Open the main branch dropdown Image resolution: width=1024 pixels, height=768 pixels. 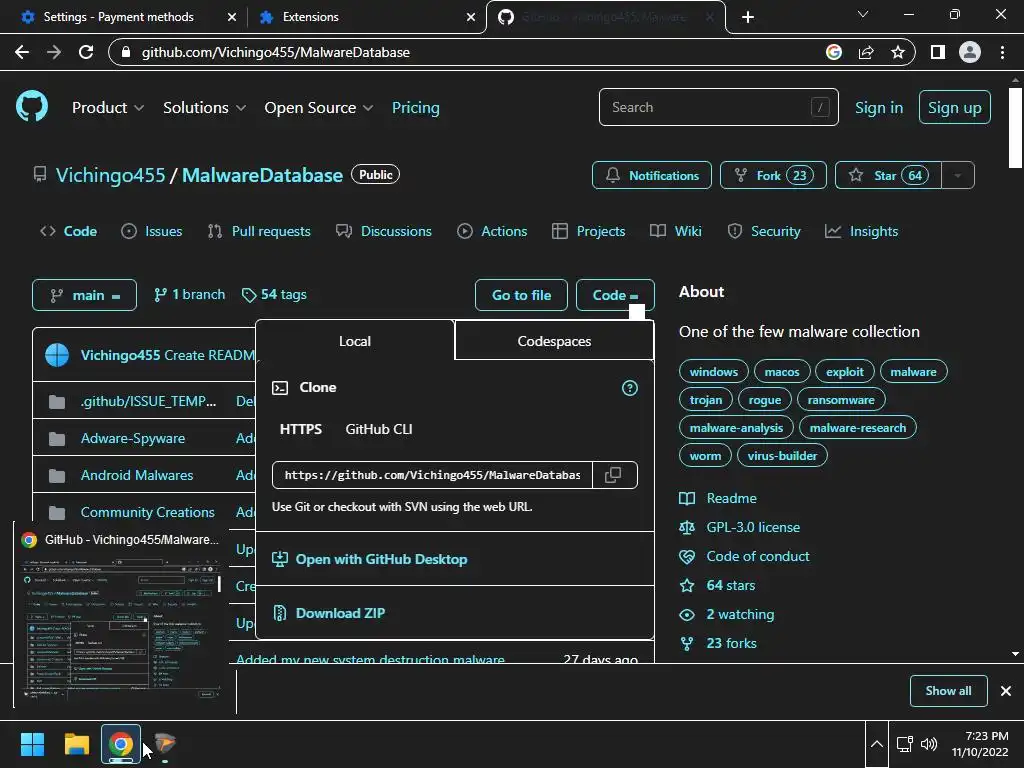tap(84, 295)
